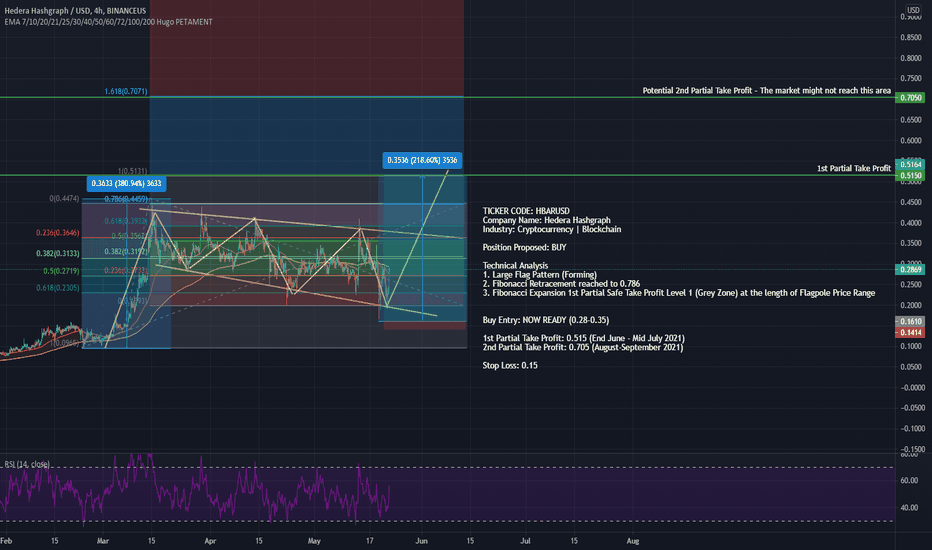The image size is (932, 550).
Task: Open the USD currency selector
Action: point(913,10)
